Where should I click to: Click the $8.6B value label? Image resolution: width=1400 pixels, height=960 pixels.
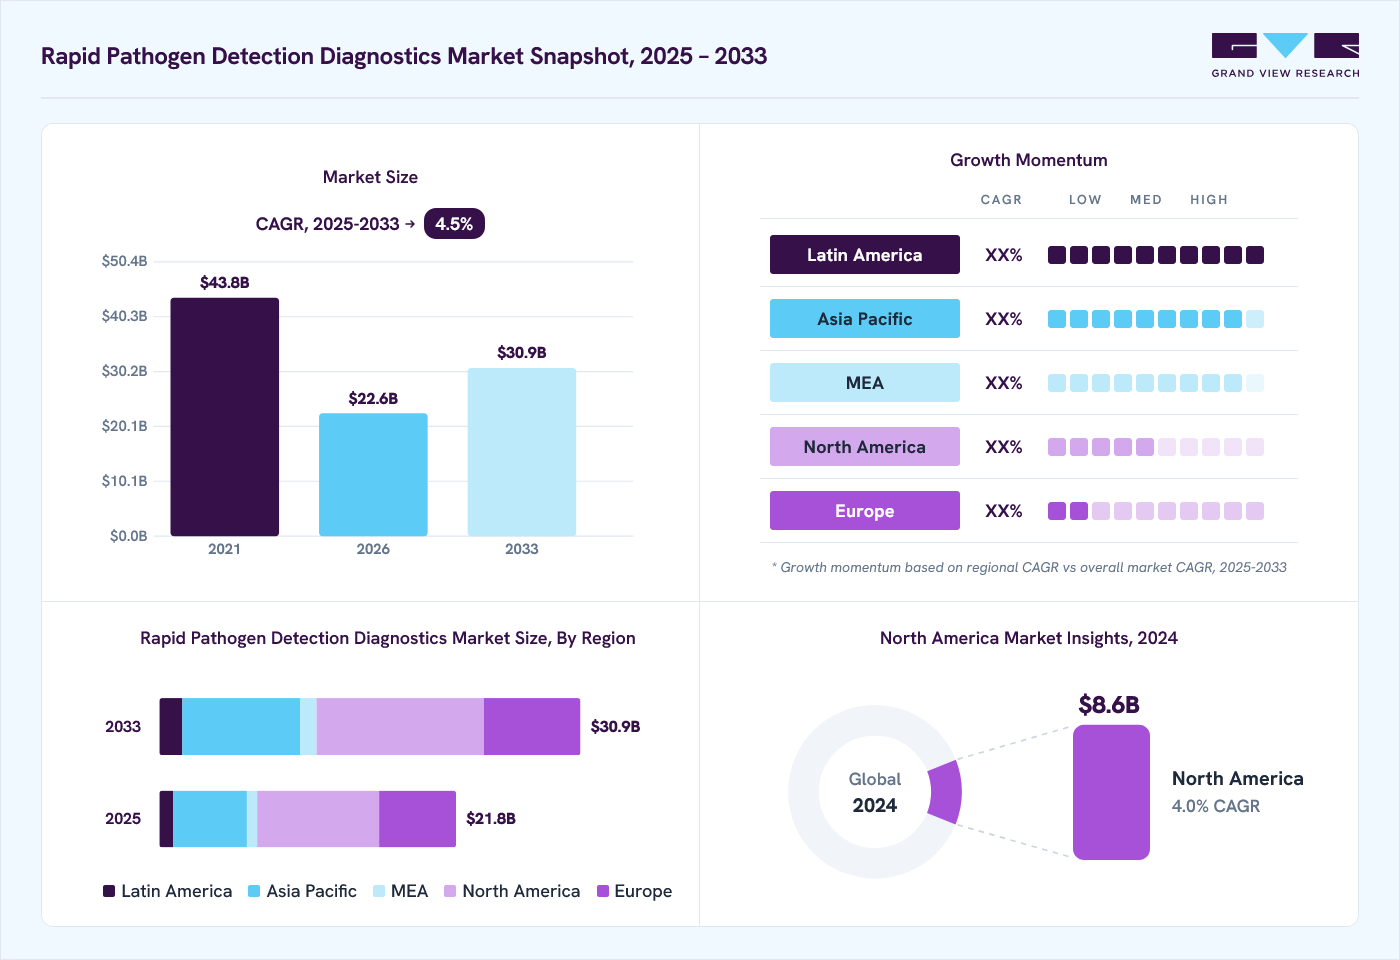[x=1109, y=705]
